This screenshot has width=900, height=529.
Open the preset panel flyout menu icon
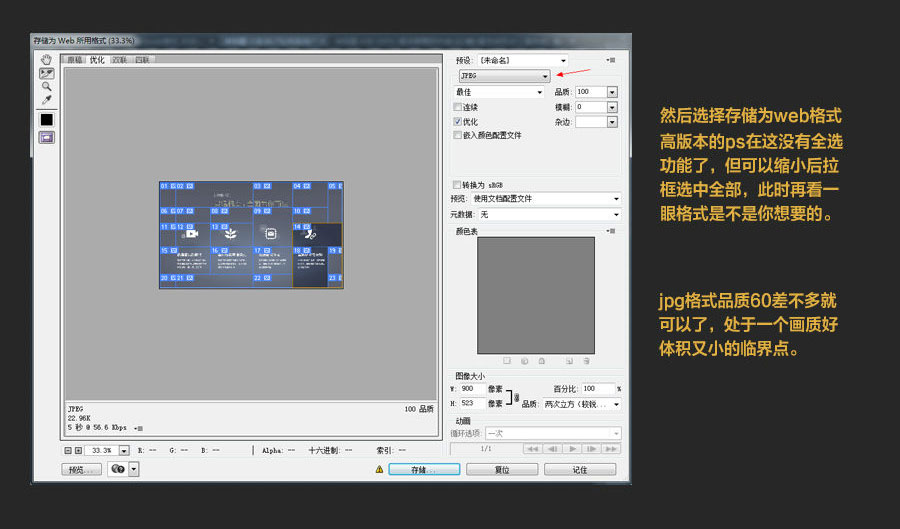(610, 61)
